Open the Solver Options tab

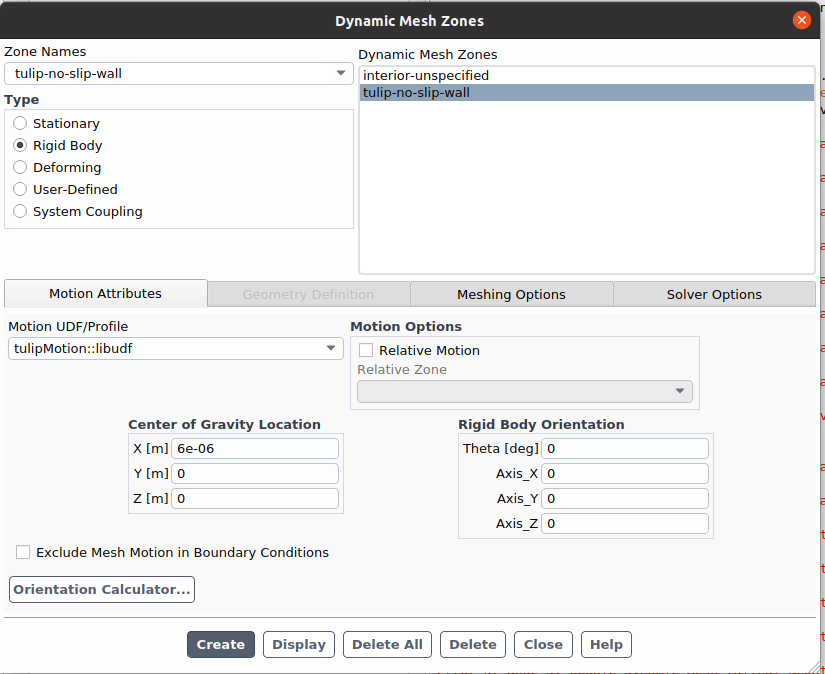(x=714, y=294)
